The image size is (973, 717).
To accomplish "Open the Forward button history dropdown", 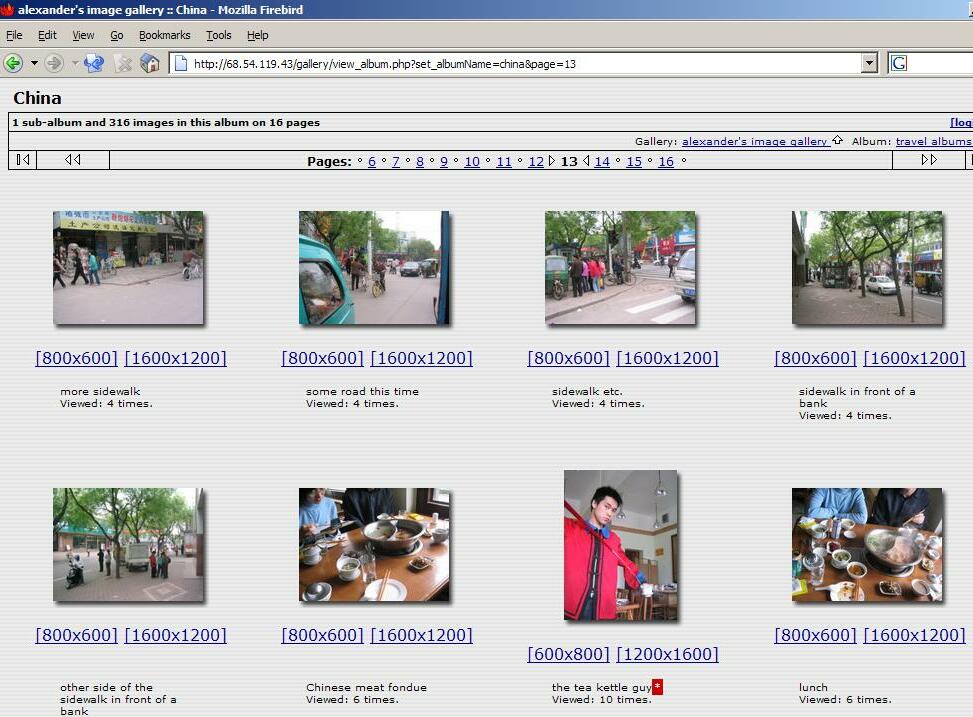I will pyautogui.click(x=75, y=63).
